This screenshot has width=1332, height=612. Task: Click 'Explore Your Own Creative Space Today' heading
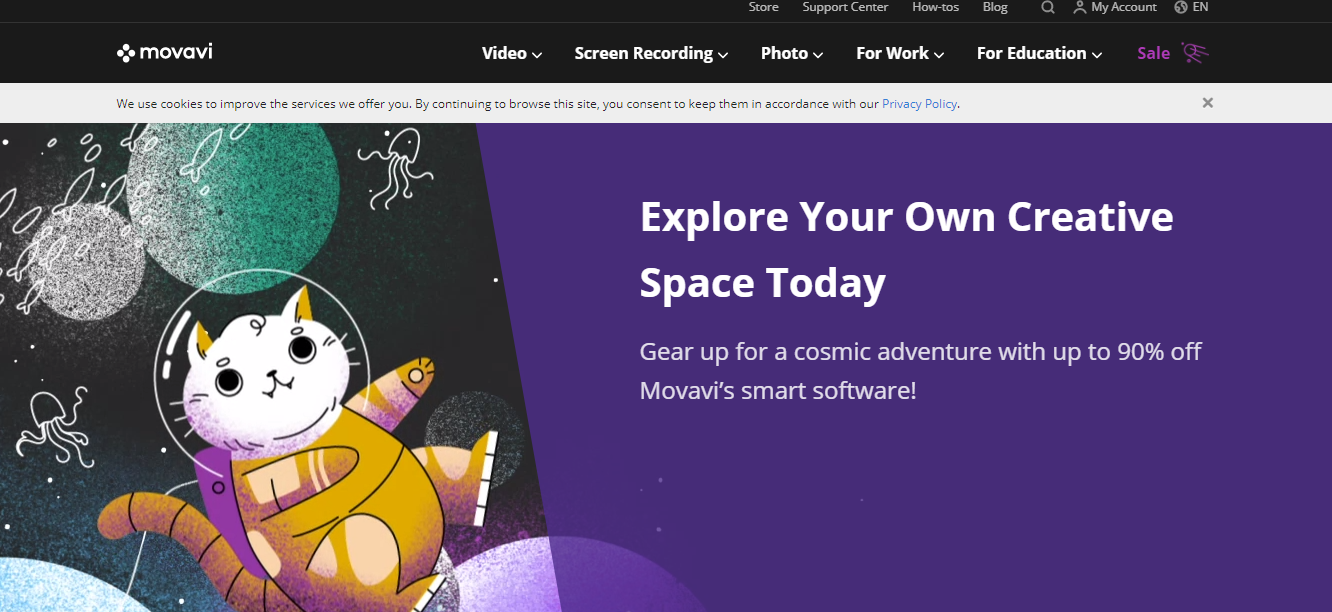[x=906, y=250]
